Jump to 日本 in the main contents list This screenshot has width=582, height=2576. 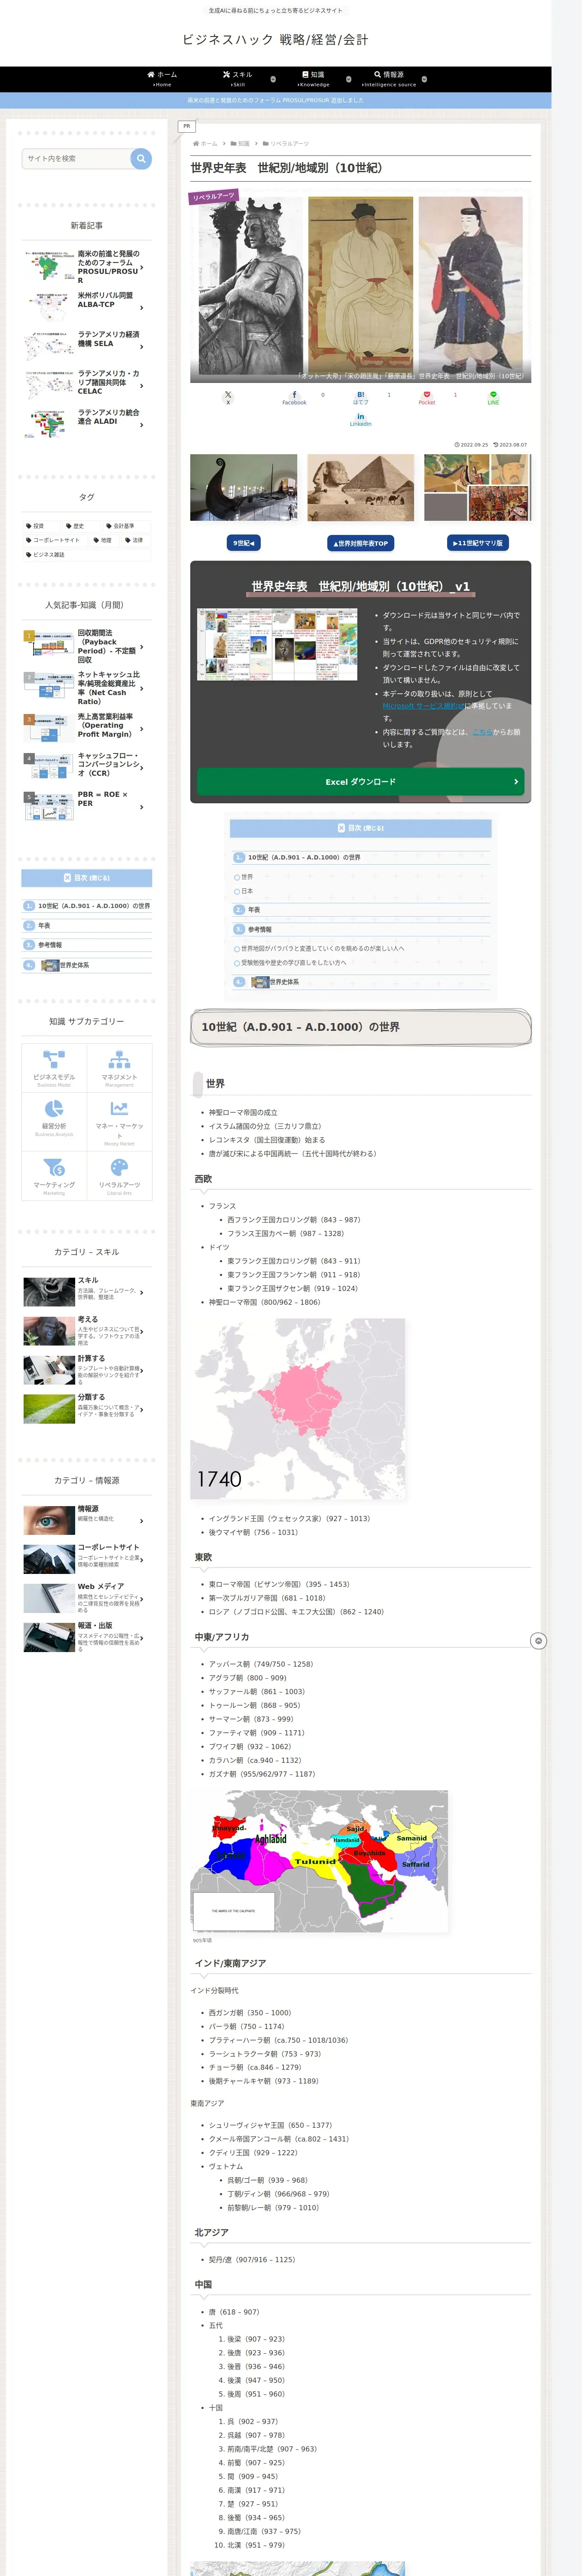coord(247,891)
